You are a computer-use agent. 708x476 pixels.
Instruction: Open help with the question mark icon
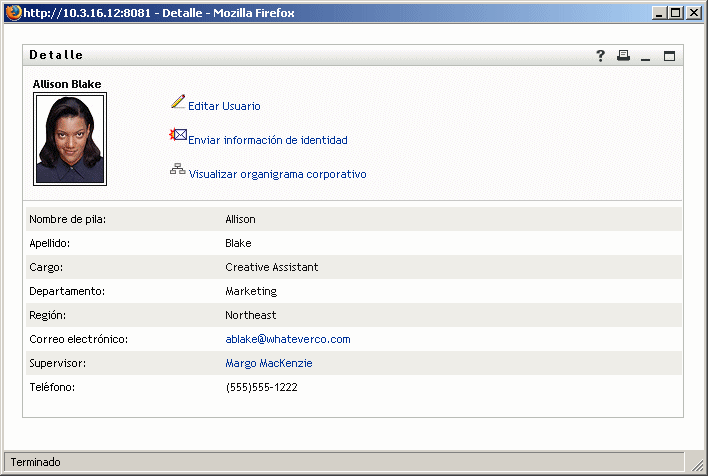tap(601, 56)
